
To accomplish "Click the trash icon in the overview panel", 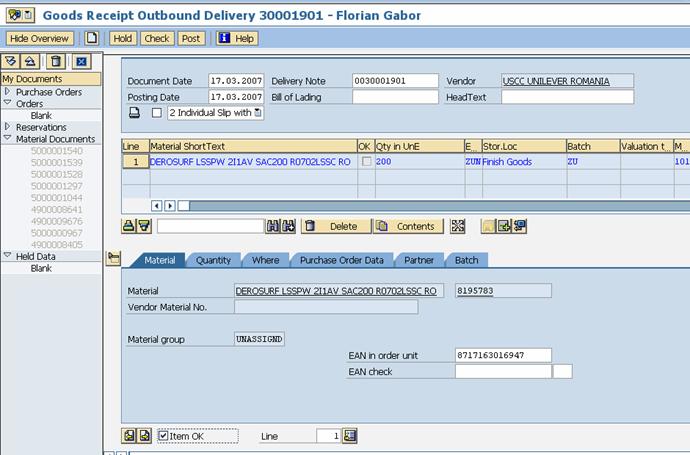I will click(56, 62).
